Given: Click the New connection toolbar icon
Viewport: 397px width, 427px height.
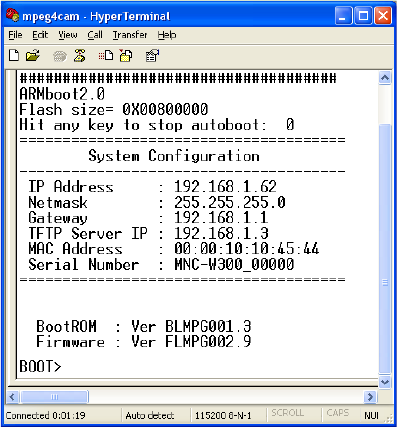Looking at the screenshot, I should pos(14,55).
